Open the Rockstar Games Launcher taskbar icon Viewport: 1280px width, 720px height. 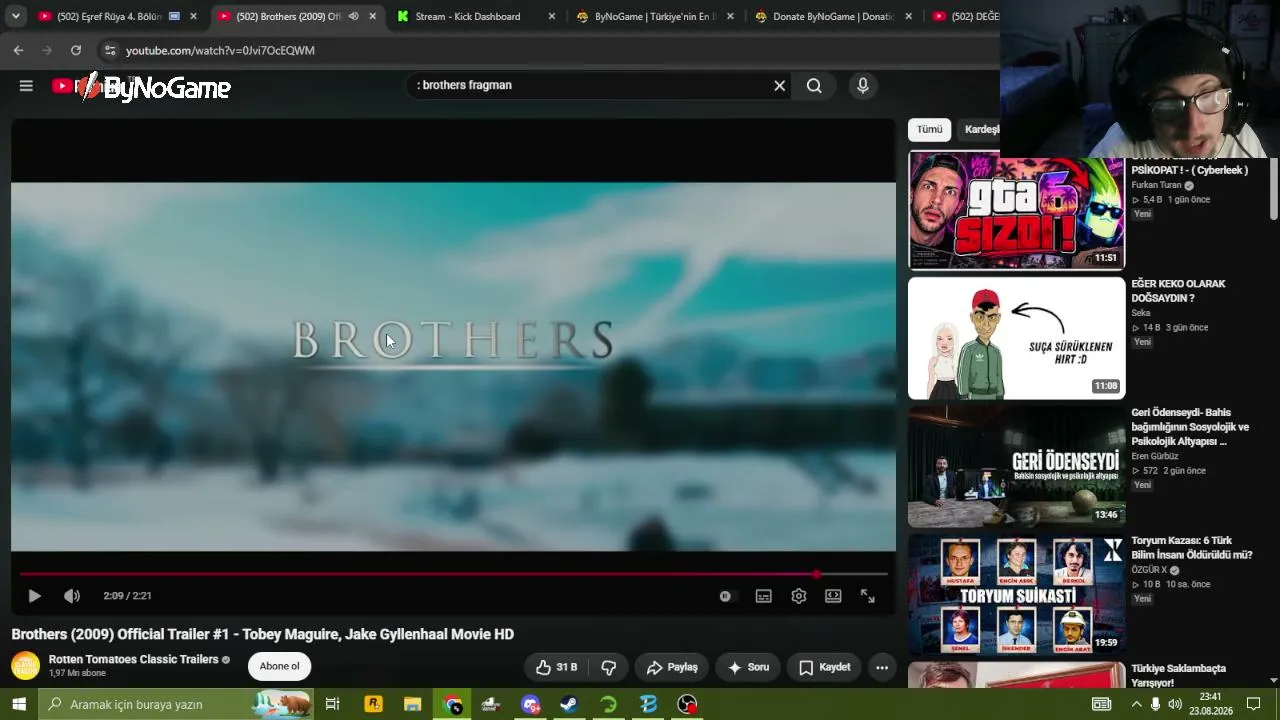tap(373, 704)
